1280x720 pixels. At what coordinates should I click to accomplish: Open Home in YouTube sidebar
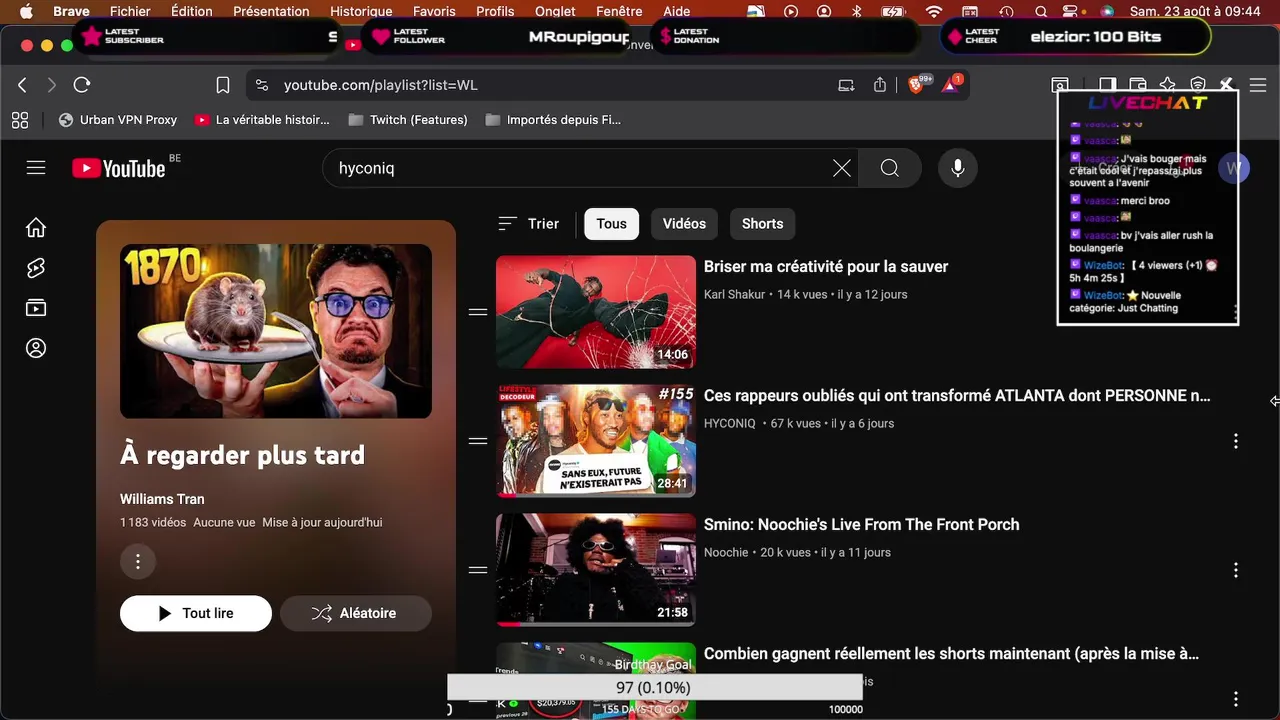(36, 228)
